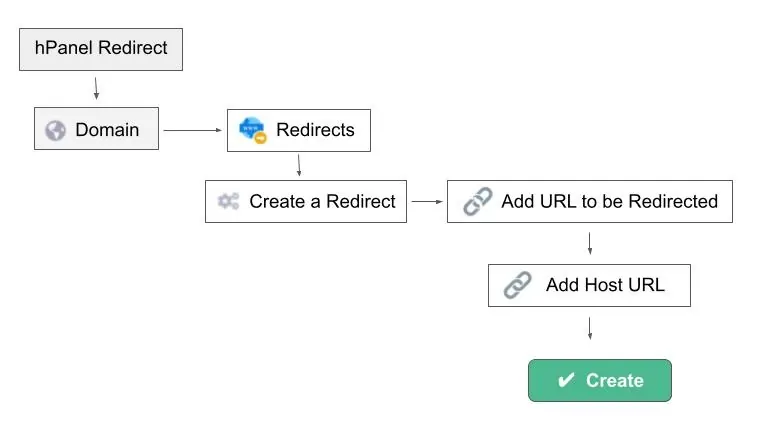The image size is (760, 429).
Task: Click the yellow badge on the Redirects icon
Action: 261,138
